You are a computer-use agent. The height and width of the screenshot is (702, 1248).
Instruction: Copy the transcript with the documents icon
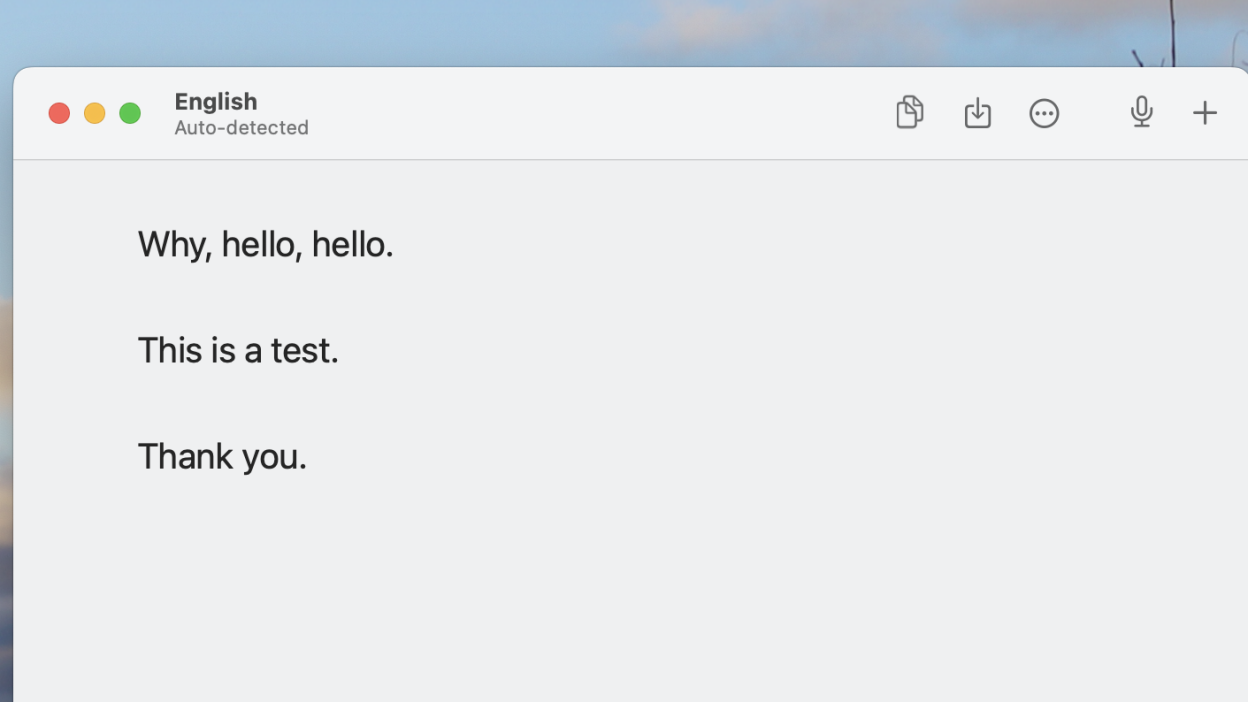click(x=909, y=113)
